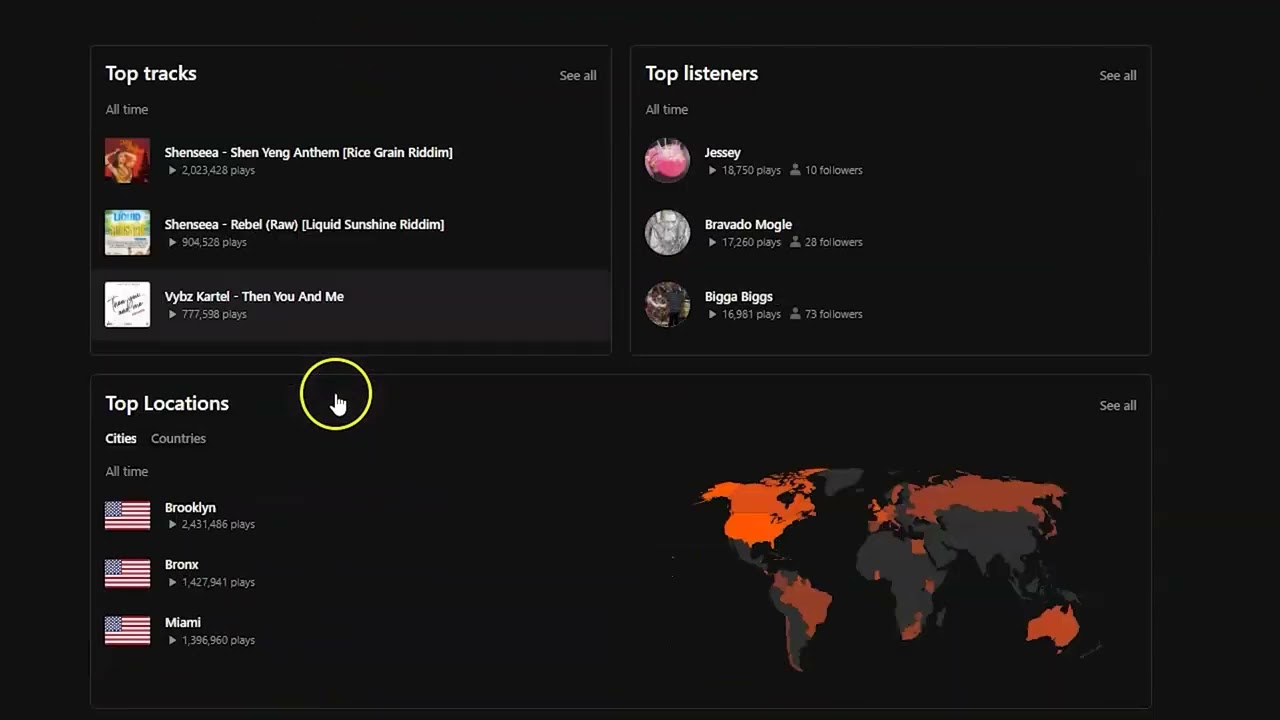
Task: Click followers icon next to 28 followers
Action: coord(795,243)
